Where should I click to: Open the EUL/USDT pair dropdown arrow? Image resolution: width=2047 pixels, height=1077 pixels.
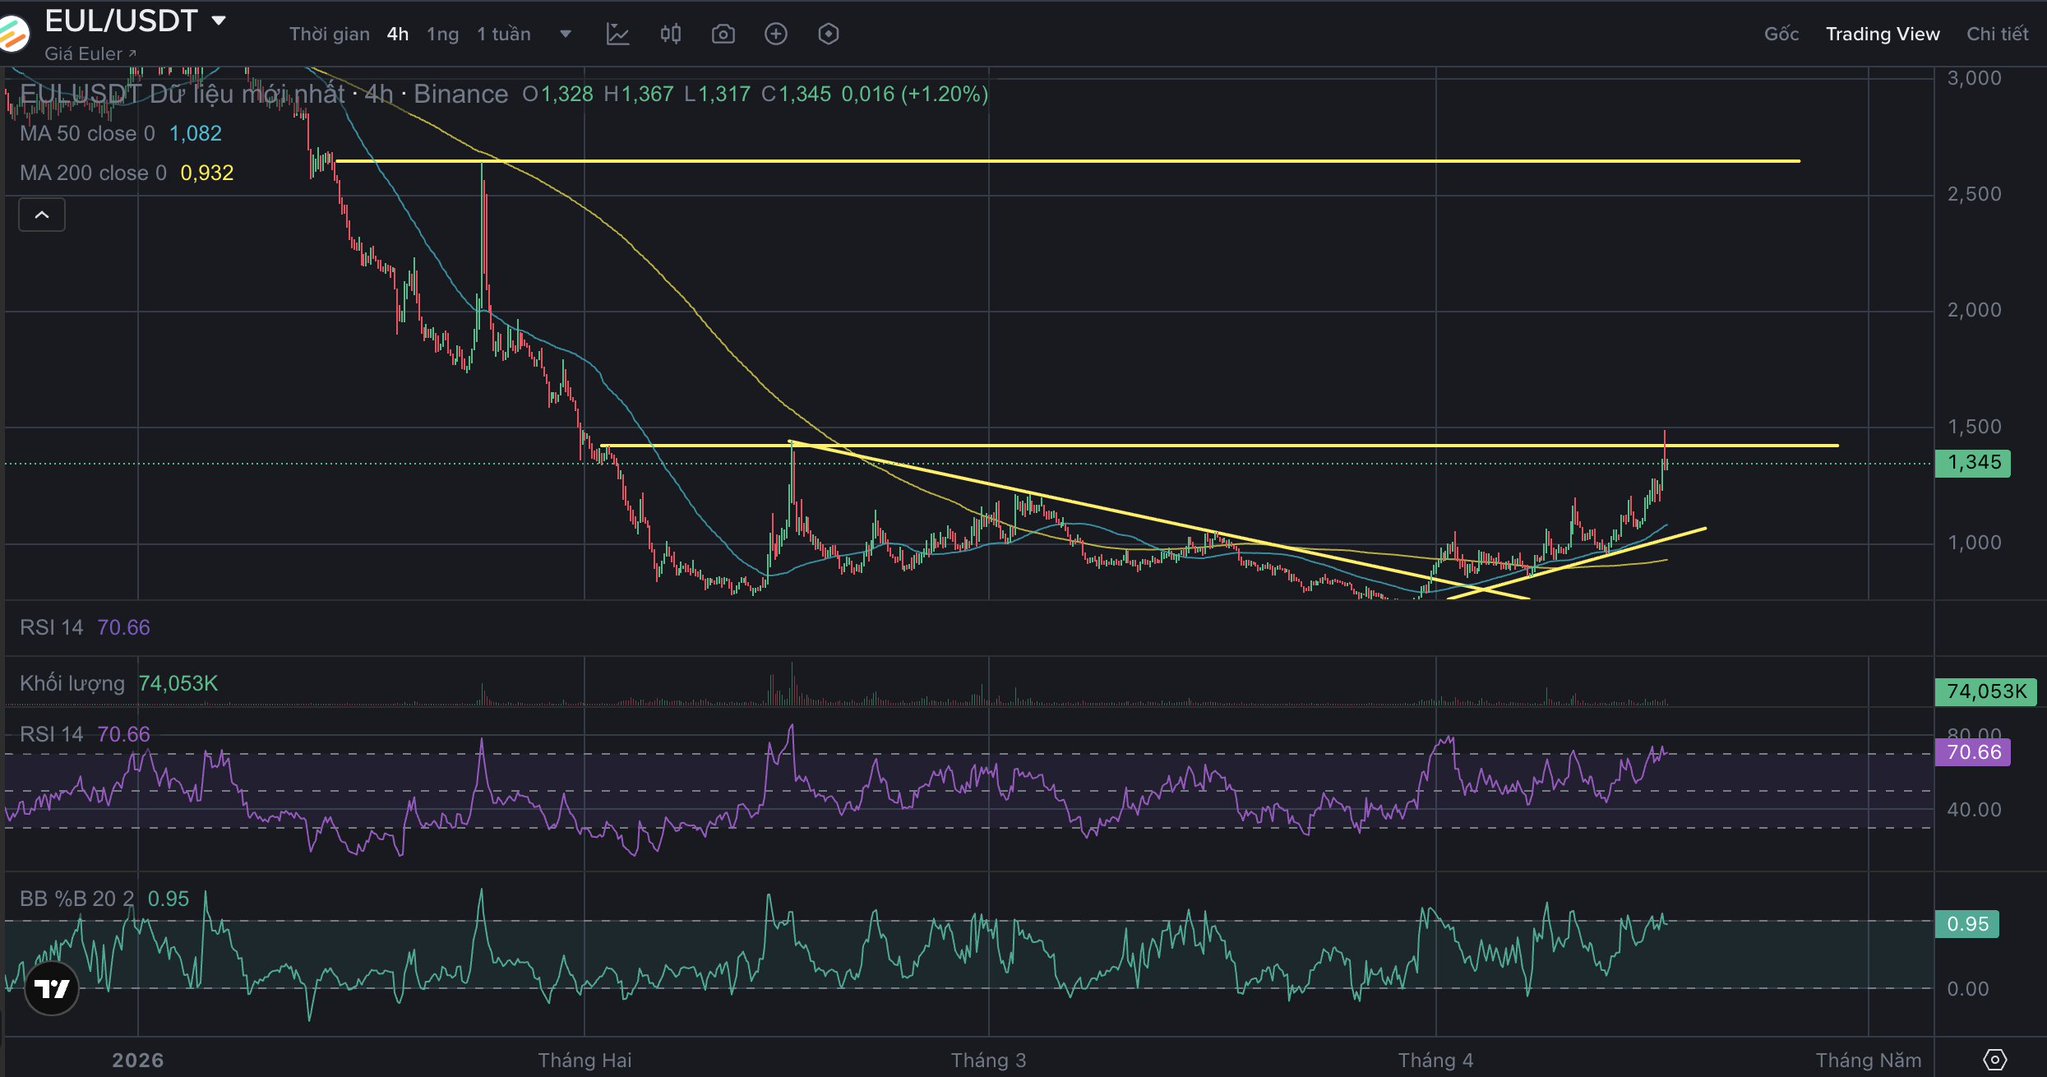point(219,20)
